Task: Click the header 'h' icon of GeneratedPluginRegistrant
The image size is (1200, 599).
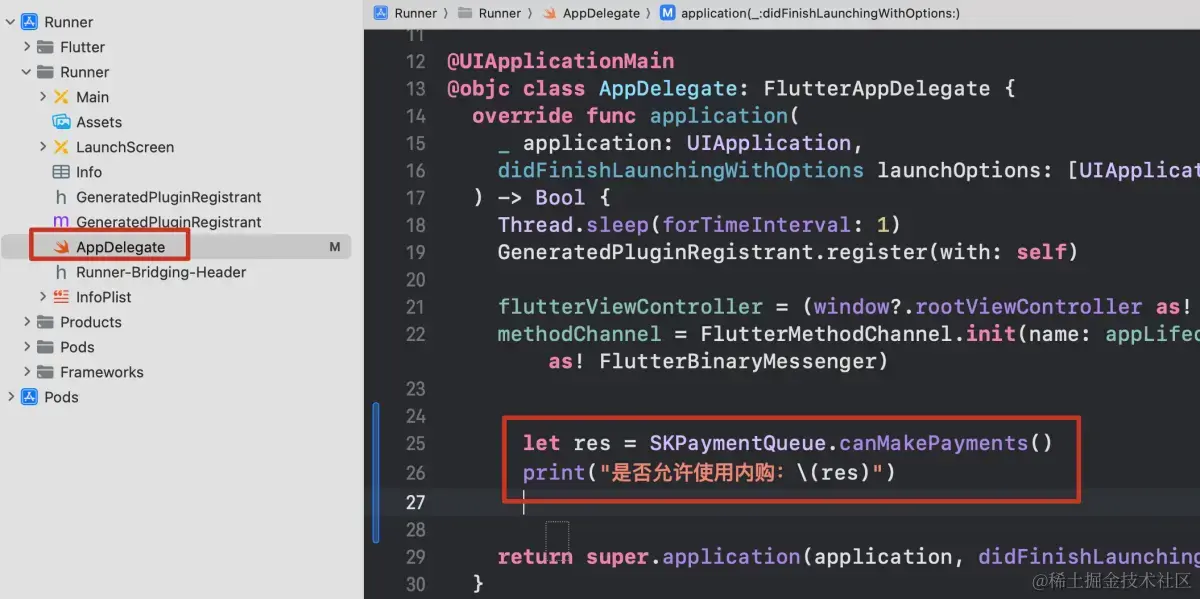Action: tap(61, 197)
